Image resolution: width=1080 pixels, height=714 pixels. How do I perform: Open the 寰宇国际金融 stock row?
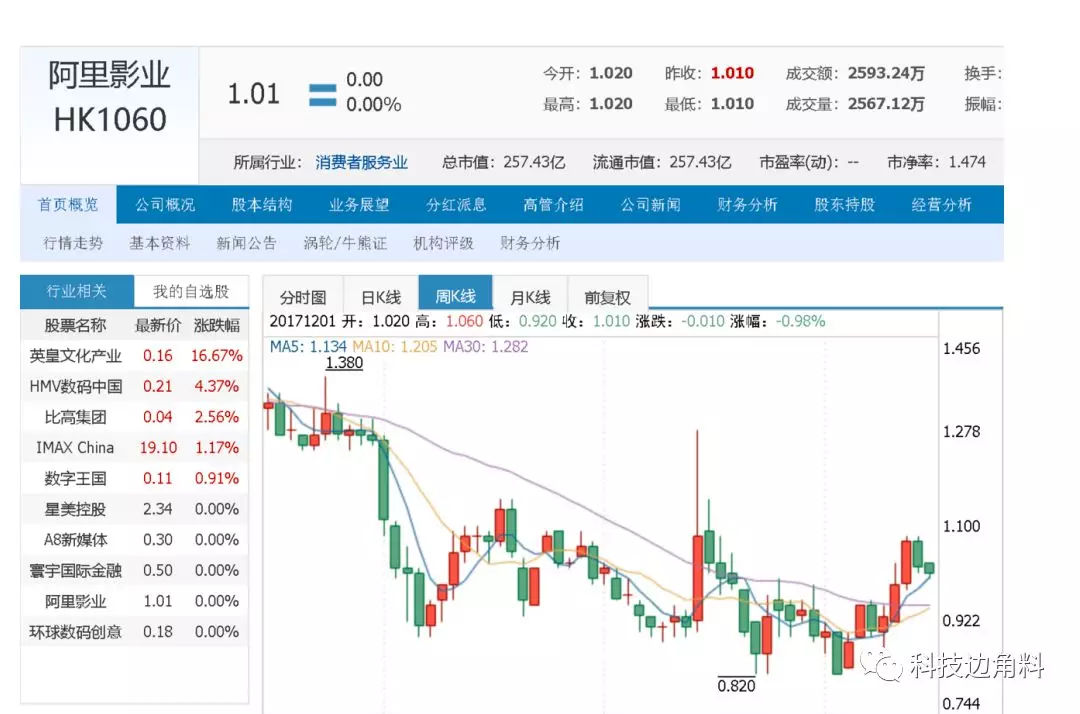[x=135, y=571]
